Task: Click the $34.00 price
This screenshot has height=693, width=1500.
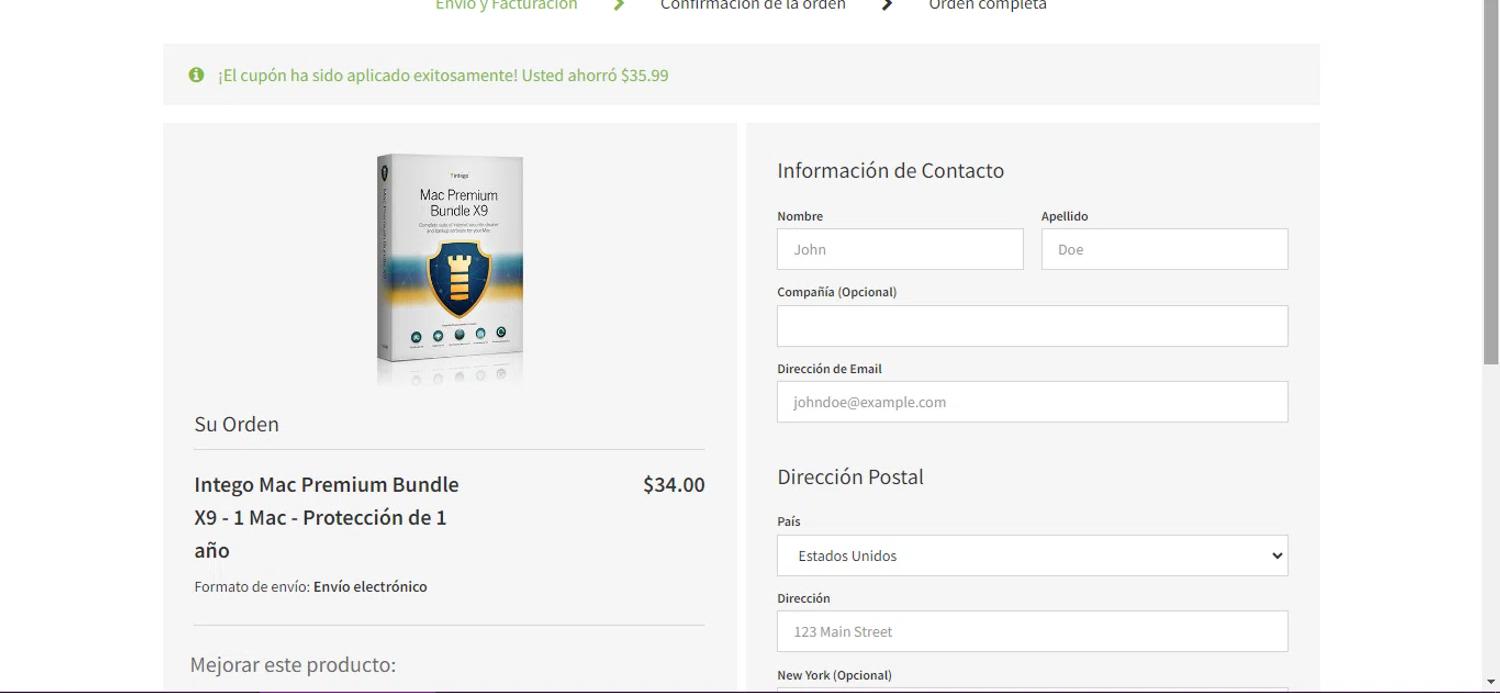Action: (x=674, y=485)
